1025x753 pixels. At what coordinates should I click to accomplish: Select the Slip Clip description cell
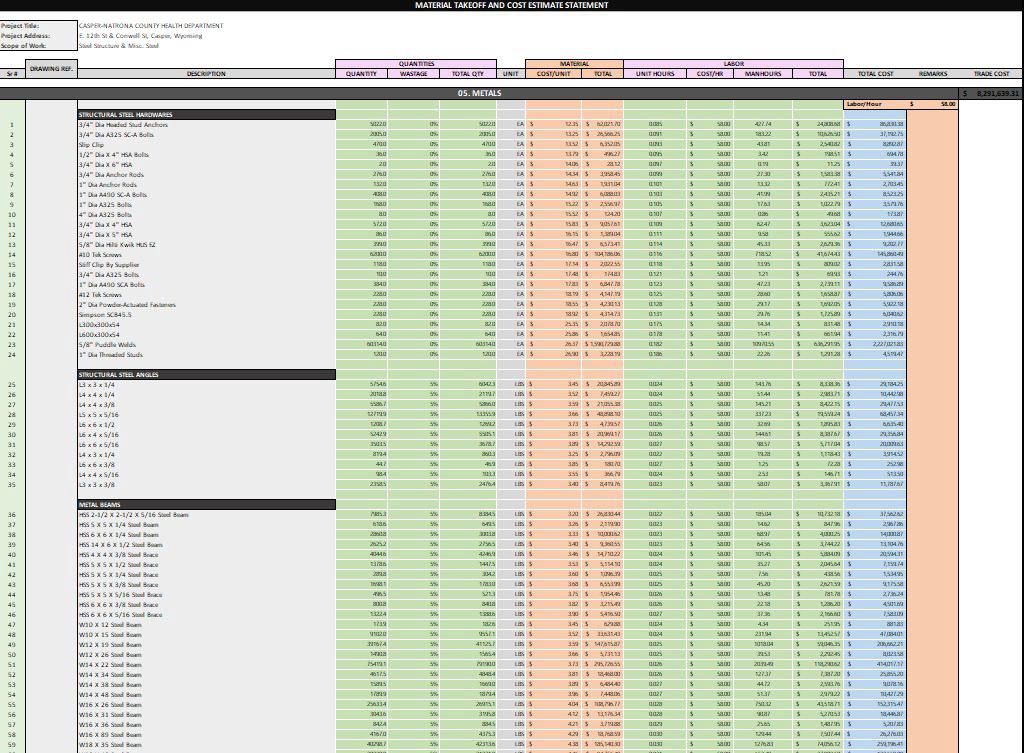pyautogui.click(x=90, y=145)
